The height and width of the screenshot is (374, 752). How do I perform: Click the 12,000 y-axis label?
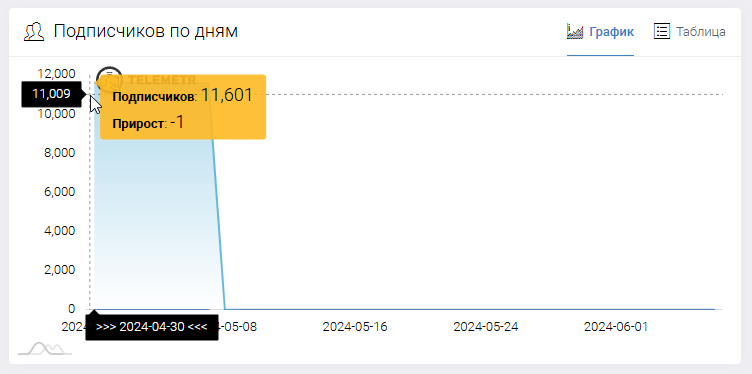(57, 73)
